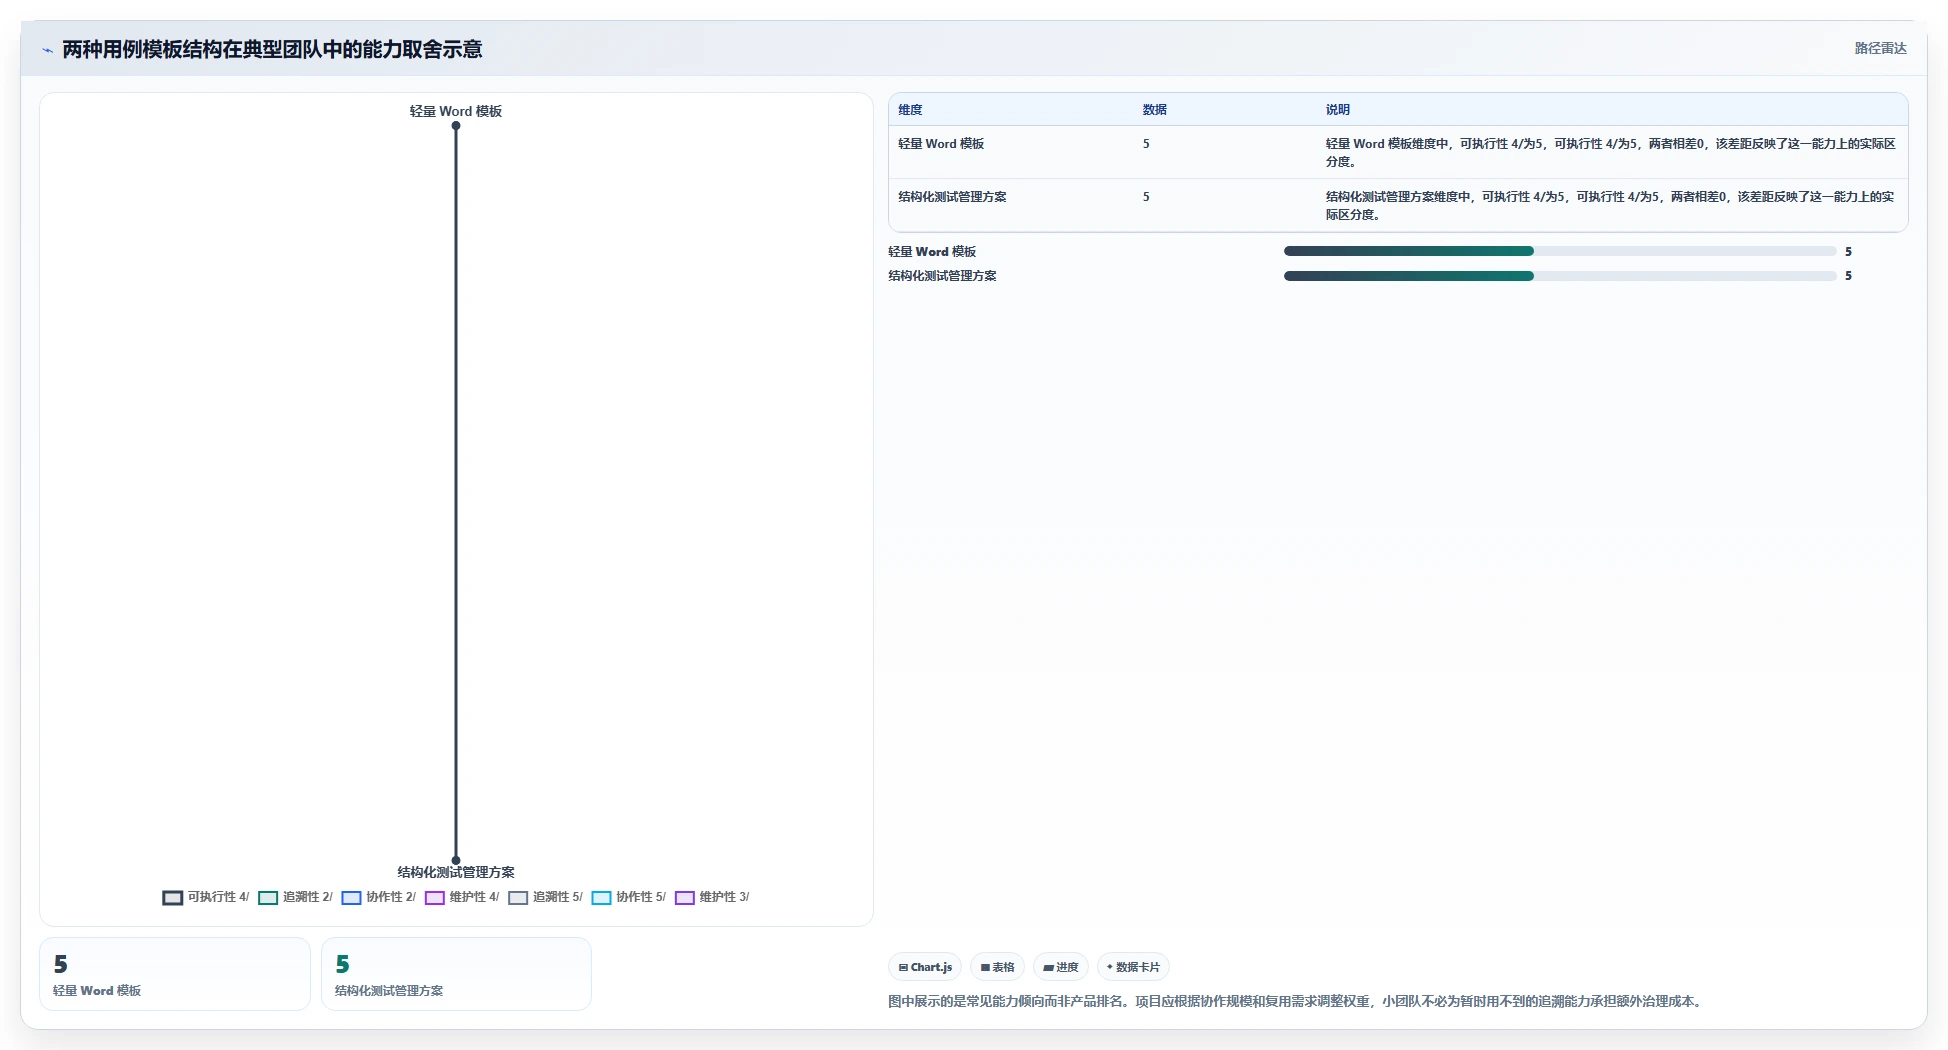
Task: Click the 结构化测试管理方案 progress bar
Action: pos(1560,276)
